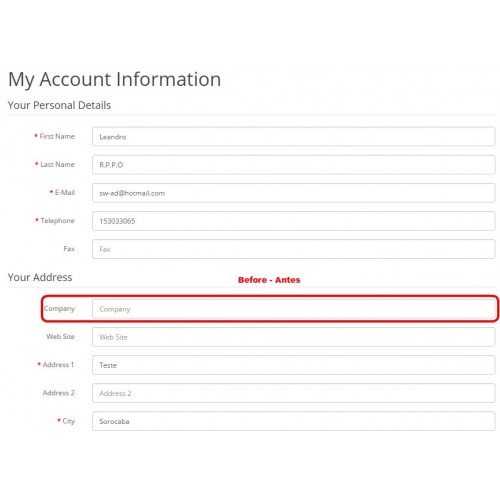
Task: Click the Web Site text box
Action: pyautogui.click(x=293, y=337)
